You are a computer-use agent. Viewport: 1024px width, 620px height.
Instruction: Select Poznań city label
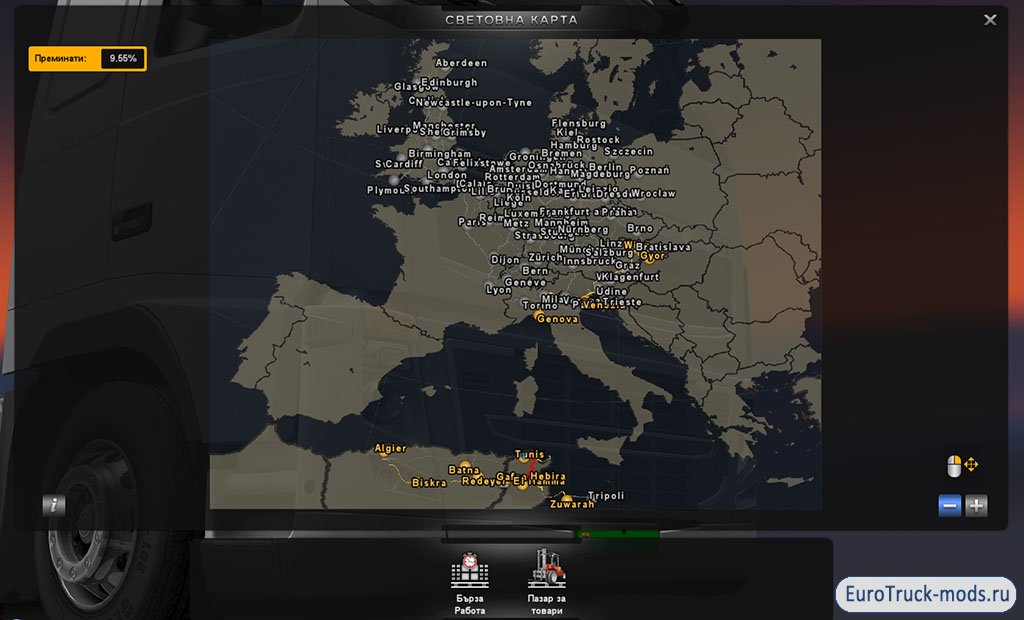[x=649, y=170]
